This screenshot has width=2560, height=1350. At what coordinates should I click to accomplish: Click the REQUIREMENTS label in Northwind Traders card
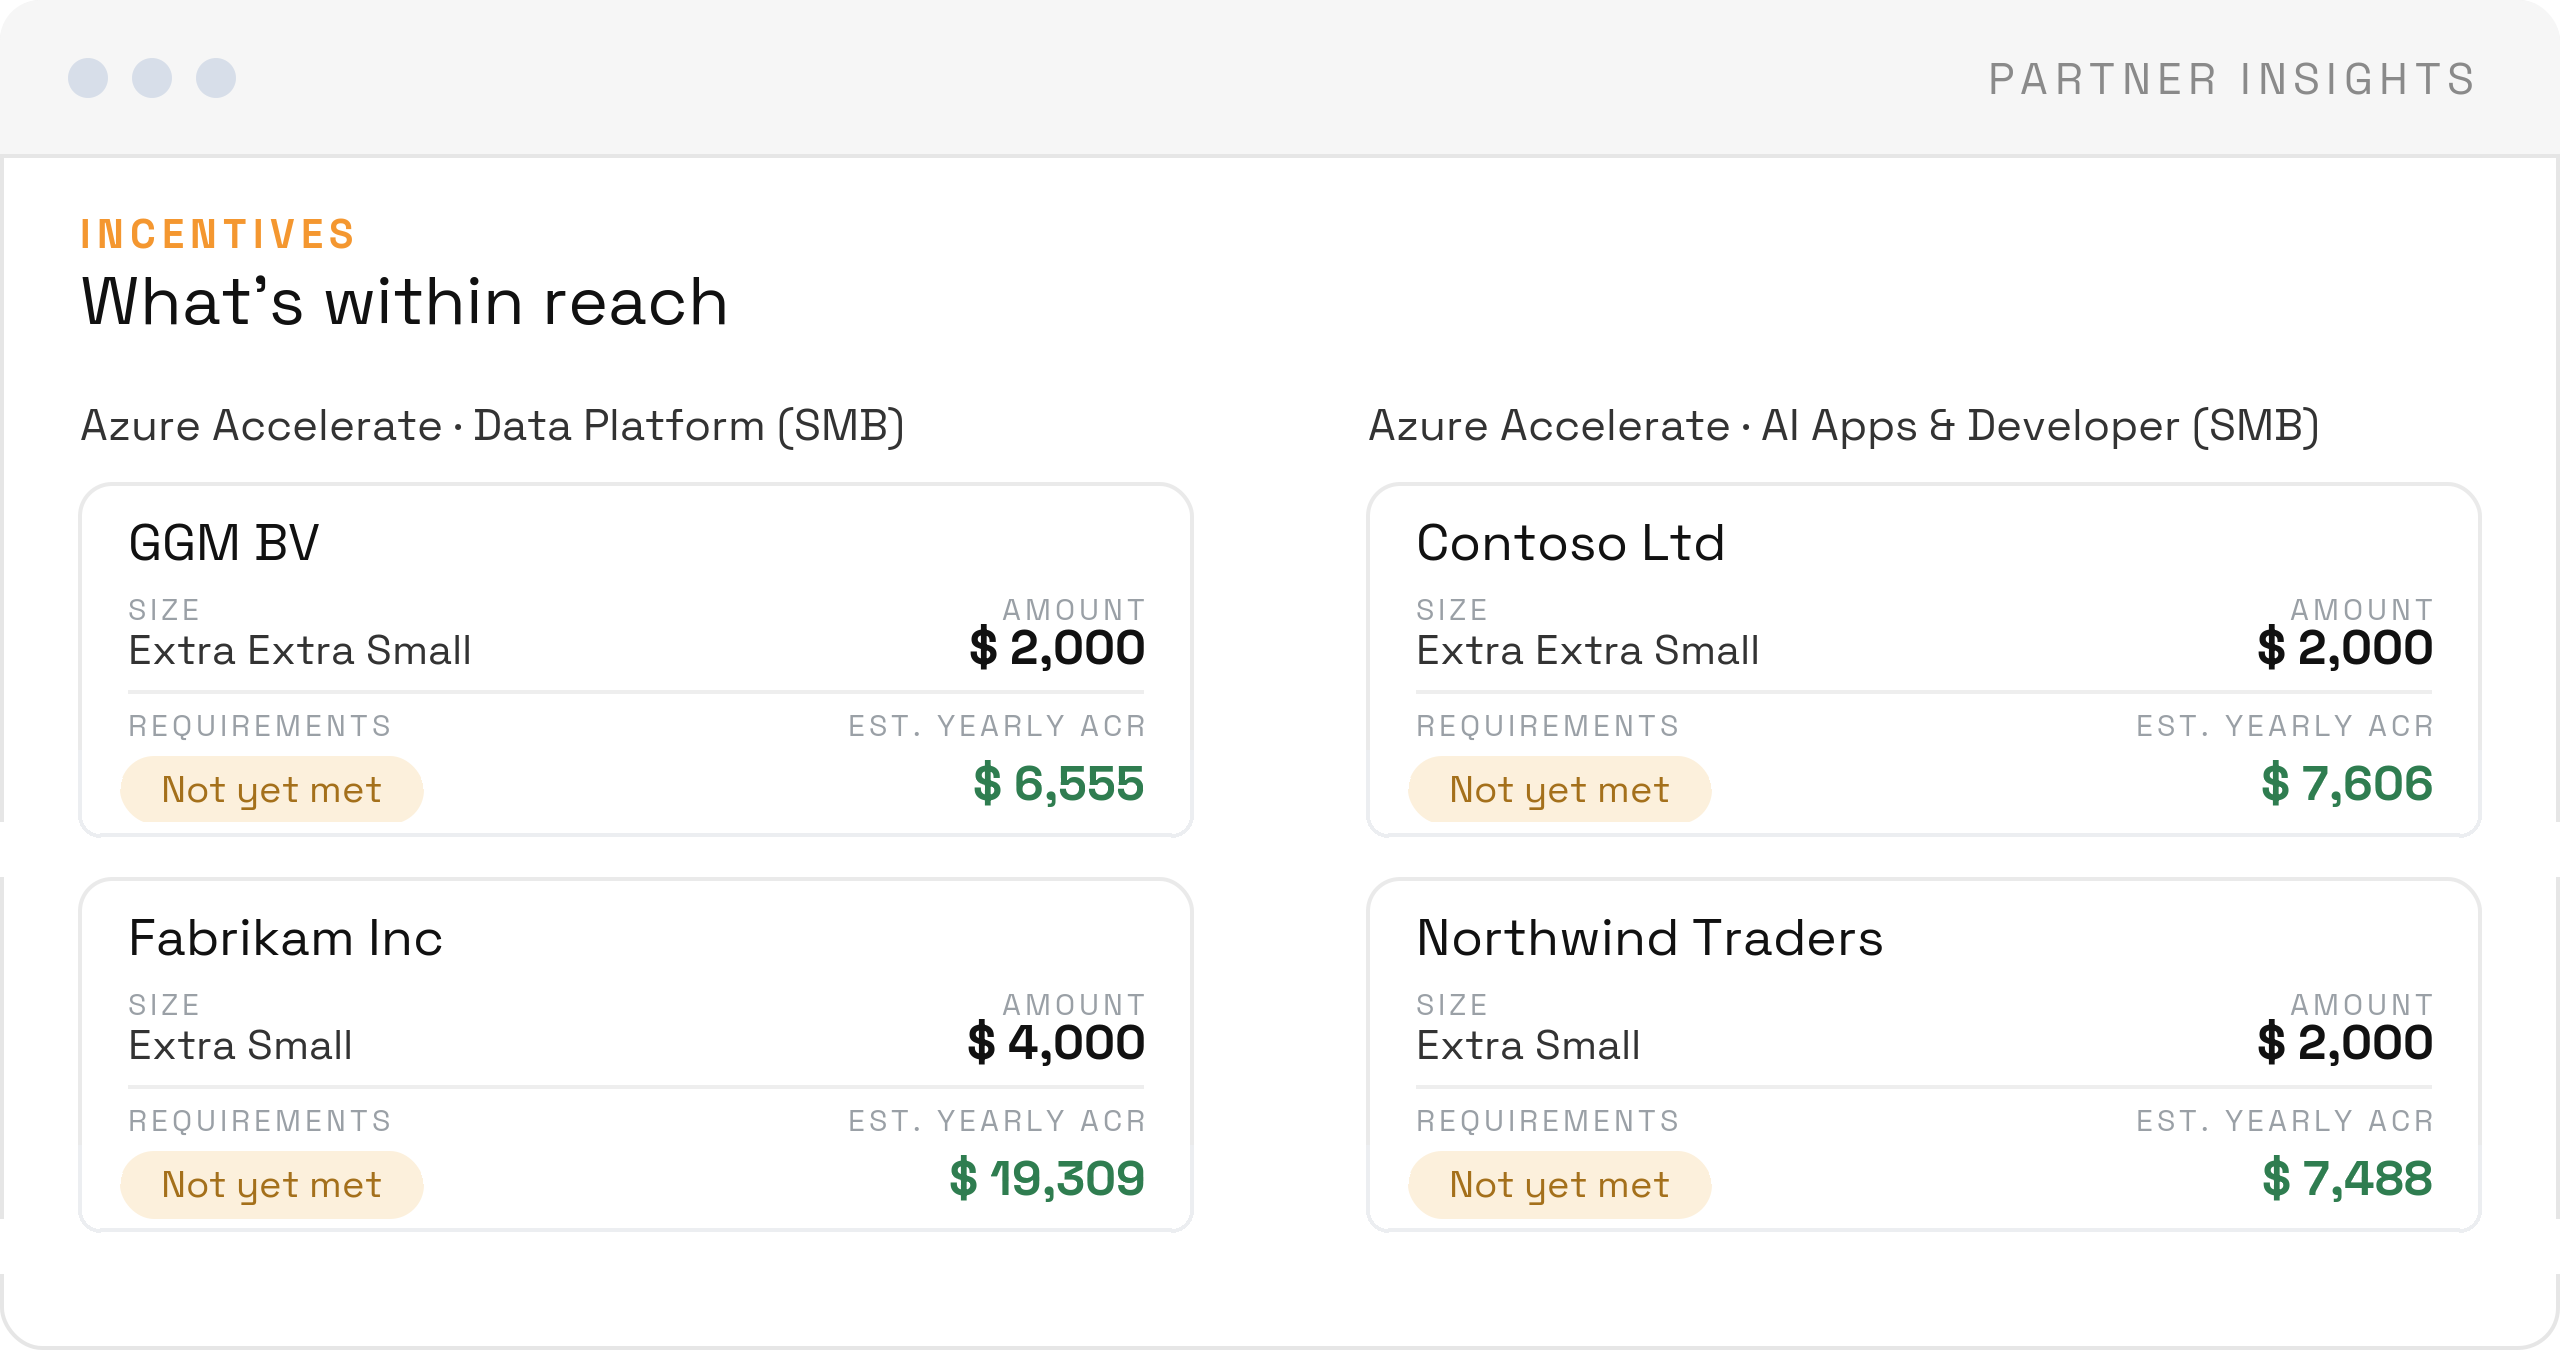pos(1548,1121)
